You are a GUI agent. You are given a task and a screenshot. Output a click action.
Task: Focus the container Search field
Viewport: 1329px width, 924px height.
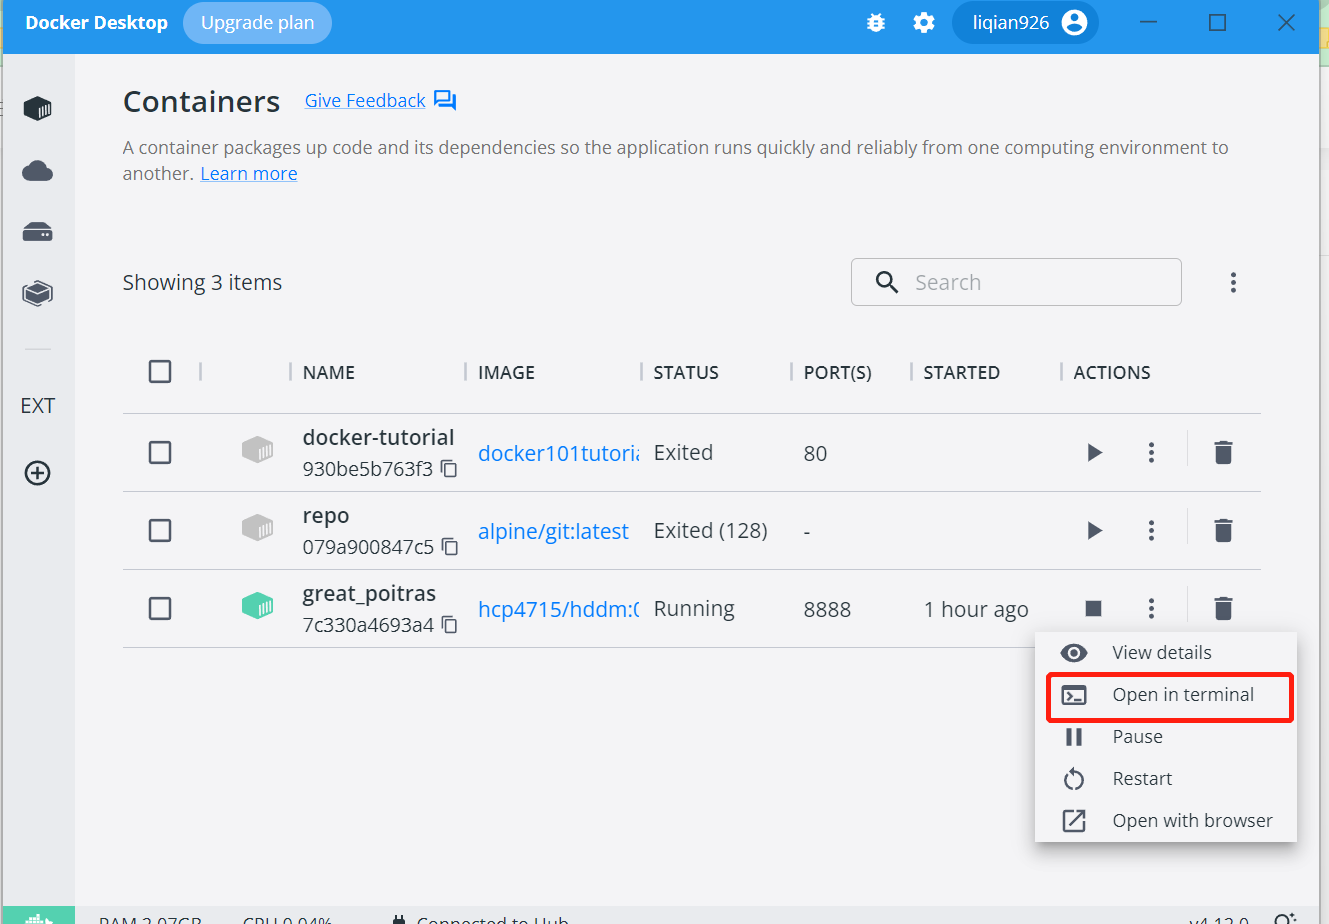tap(1016, 282)
